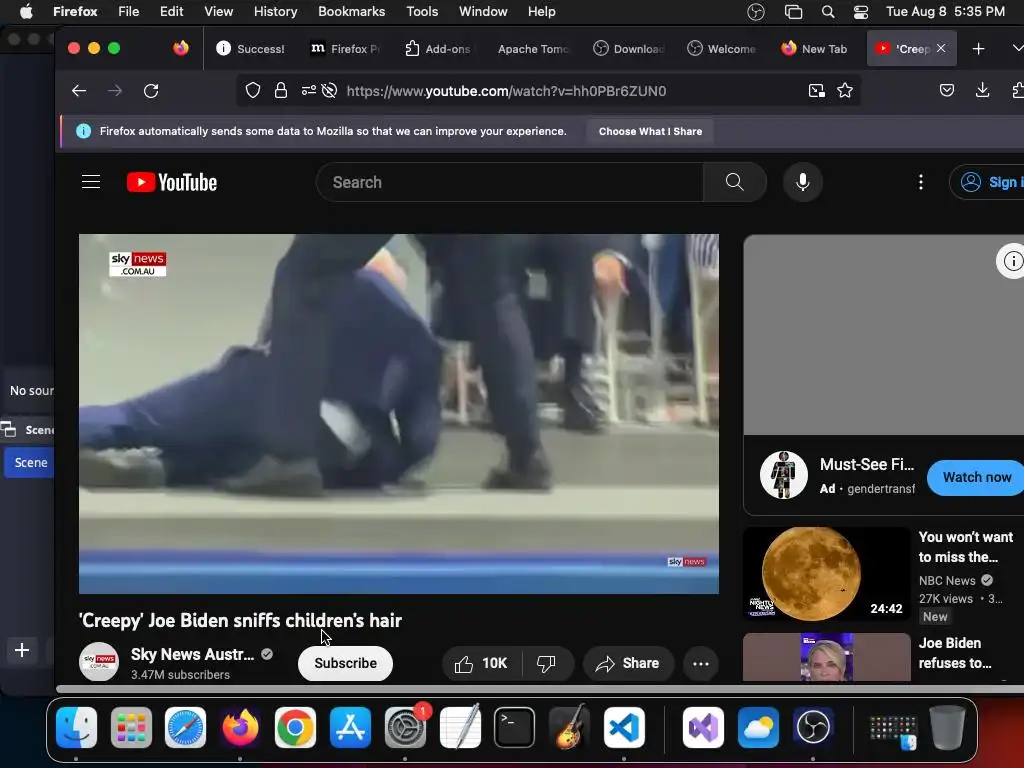Expand the list all tabs chevron
Screen dimensions: 1024x768
point(1017,48)
